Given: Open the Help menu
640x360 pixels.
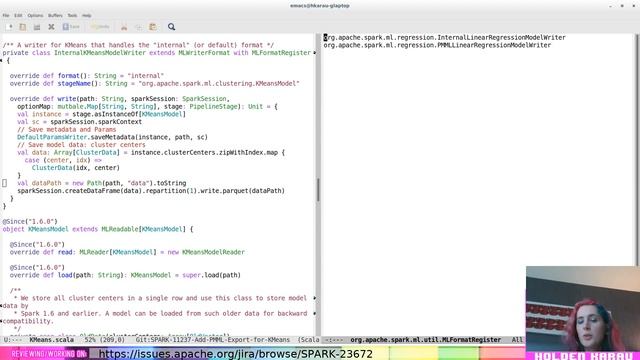Looking at the screenshot, I should pos(87,16).
